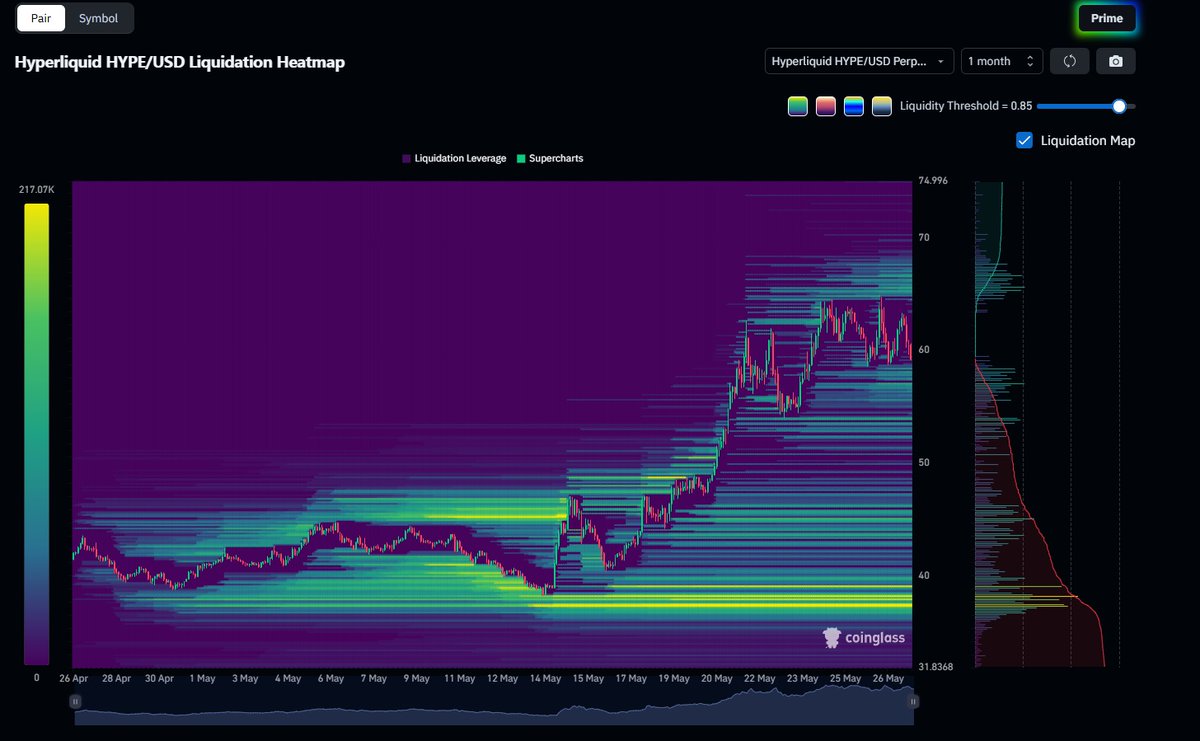Click the price level 40 axis label
The width and height of the screenshot is (1200, 741).
click(x=924, y=575)
